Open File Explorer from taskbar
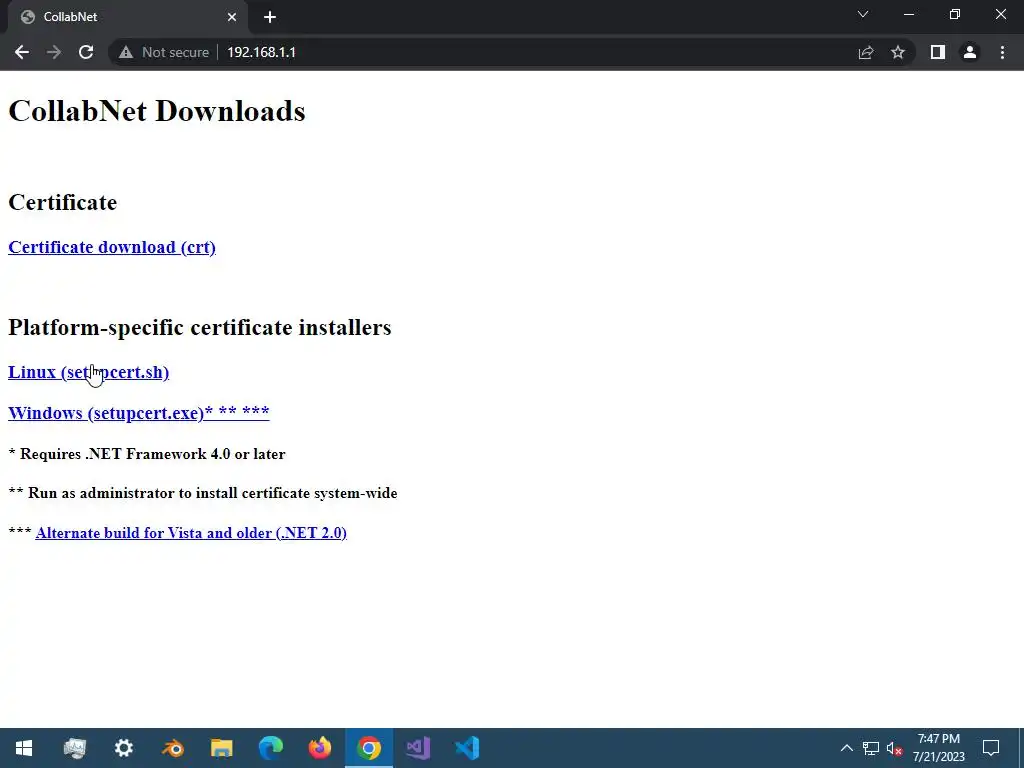 pos(222,748)
